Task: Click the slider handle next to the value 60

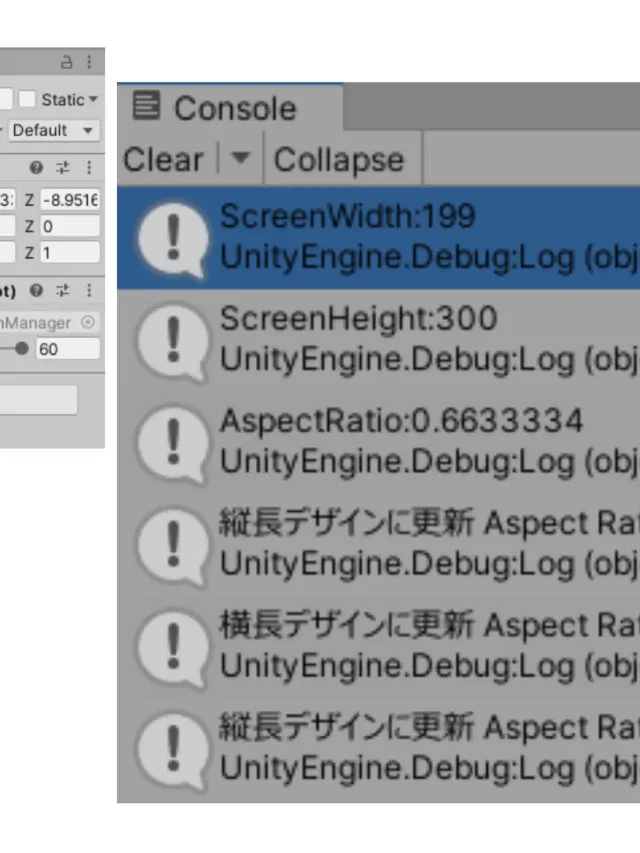Action: point(21,348)
